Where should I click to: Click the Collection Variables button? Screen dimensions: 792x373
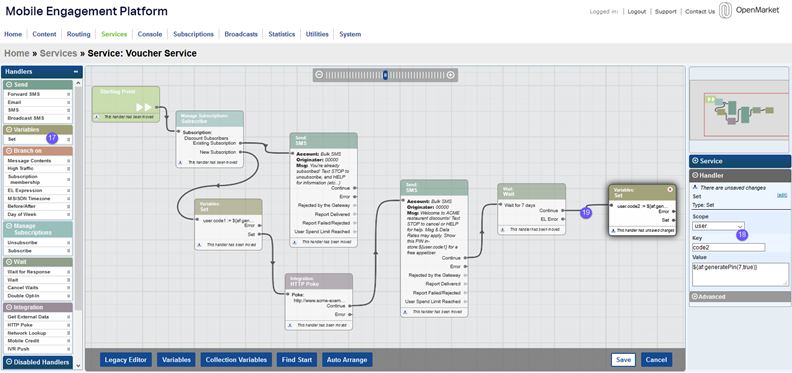coord(236,360)
